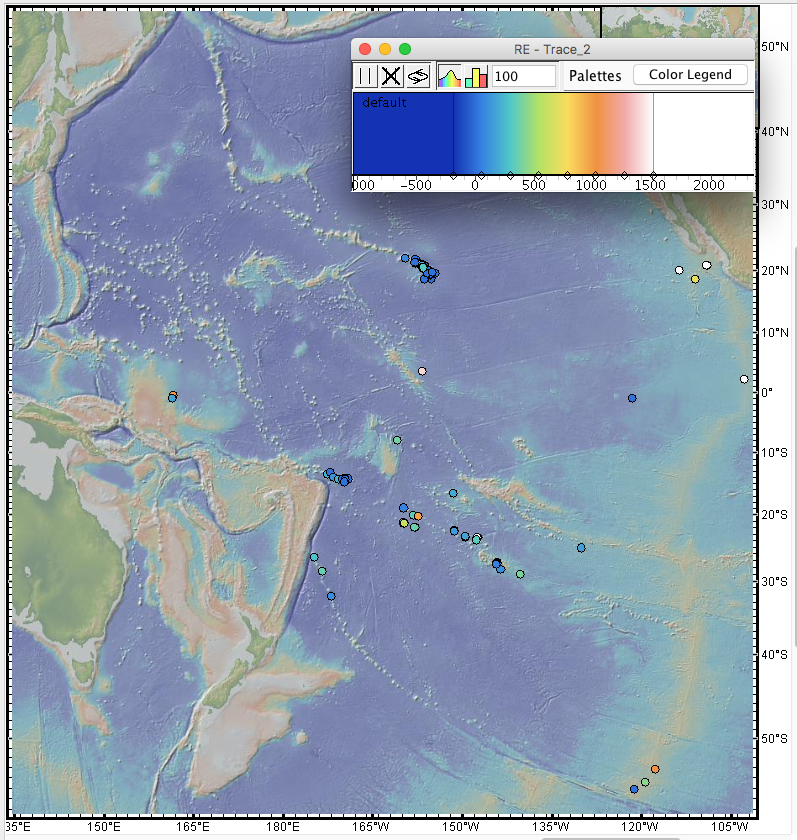Select the discrete color bars icon

coord(475,75)
